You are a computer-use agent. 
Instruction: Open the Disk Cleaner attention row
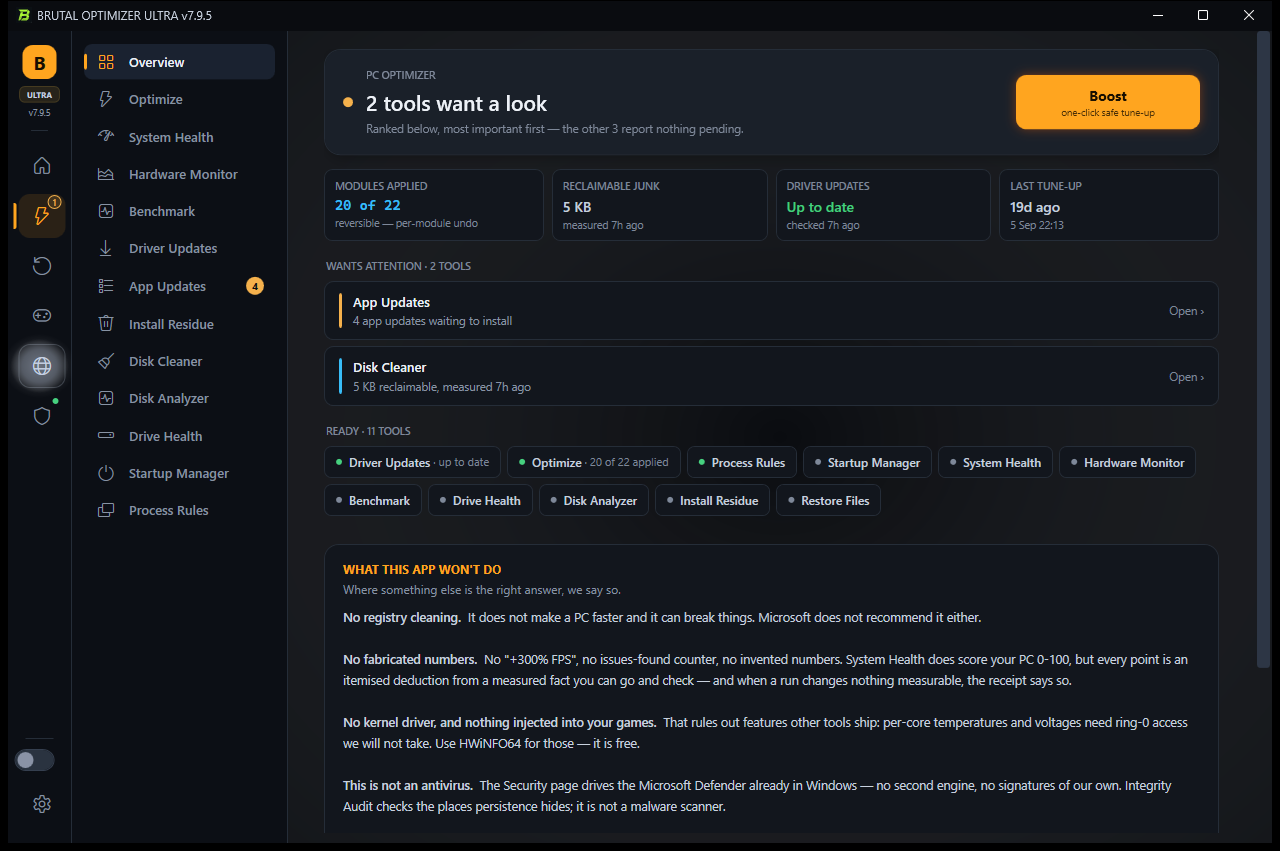[771, 376]
